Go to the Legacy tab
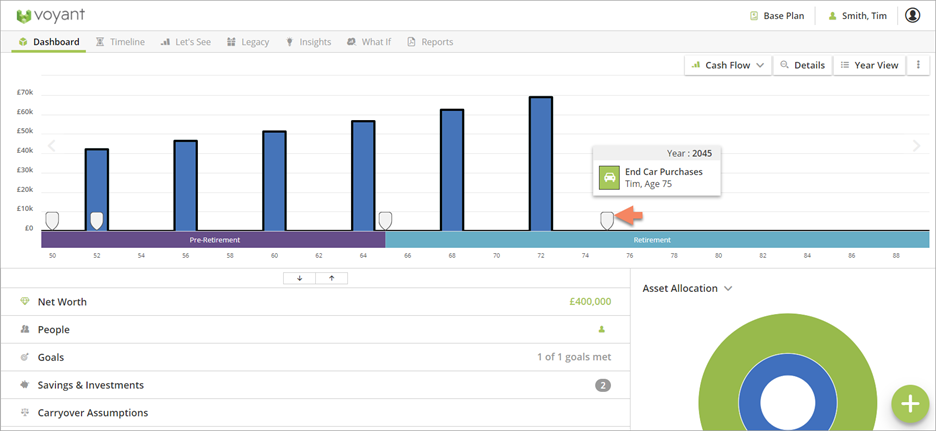 tap(248, 42)
